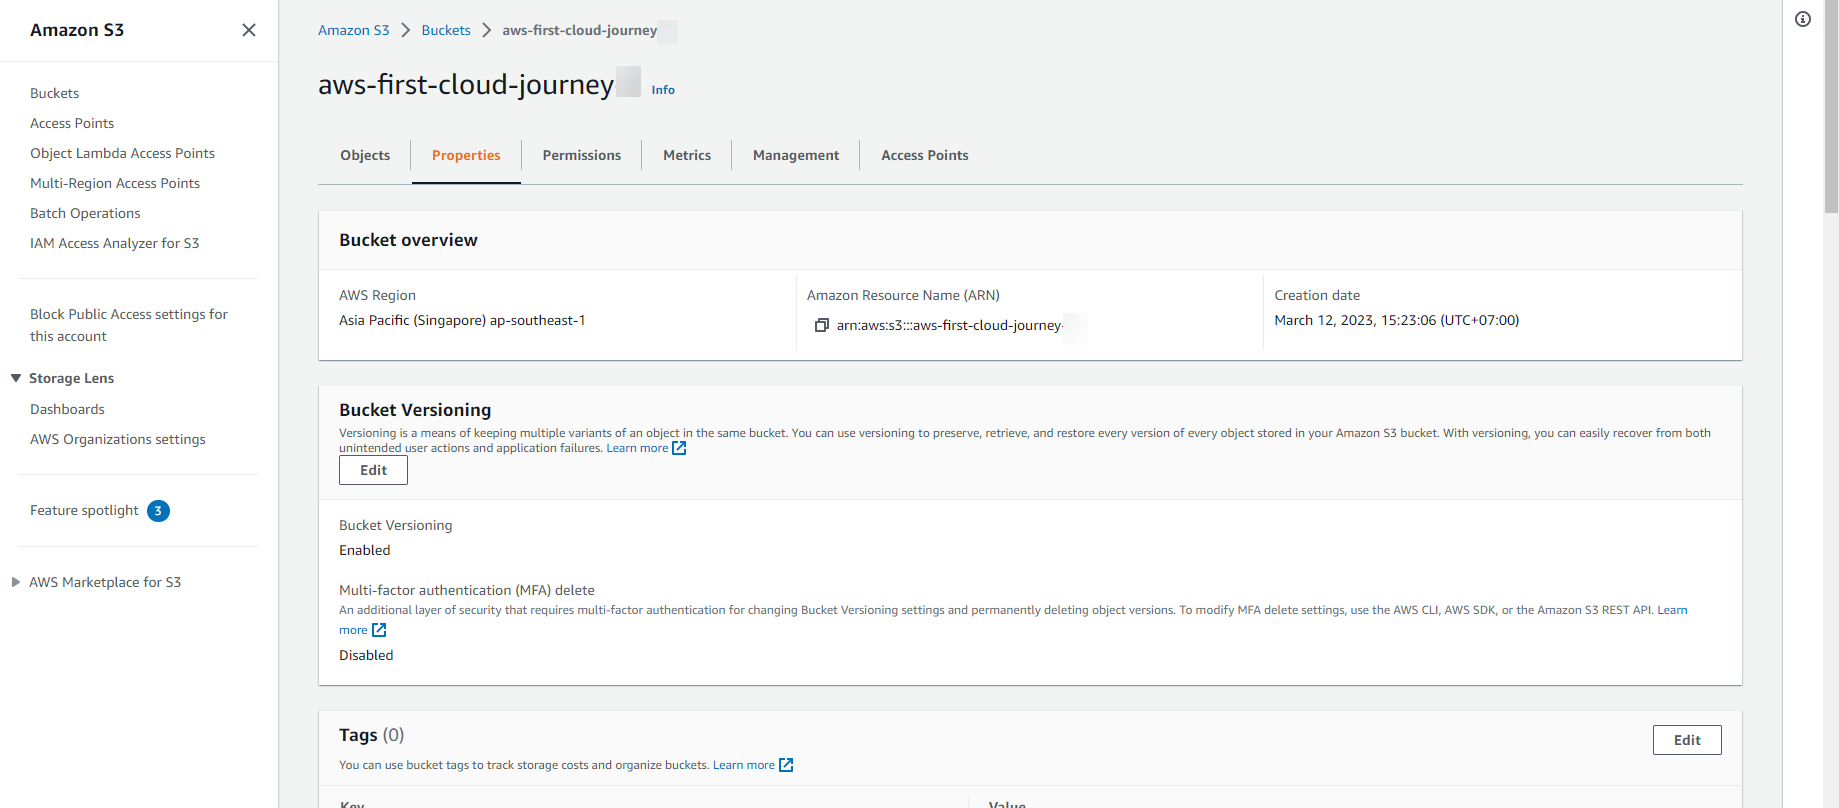Click the Bucket overview heading
This screenshot has width=1839, height=808.
[408, 240]
